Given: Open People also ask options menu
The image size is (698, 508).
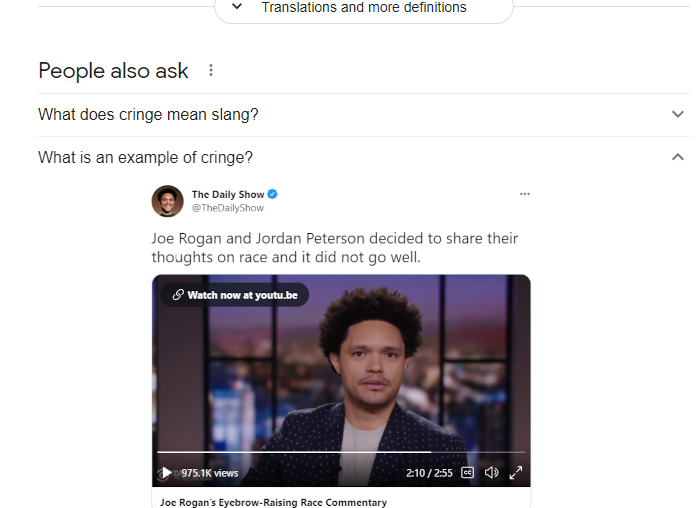Looking at the screenshot, I should [x=211, y=70].
